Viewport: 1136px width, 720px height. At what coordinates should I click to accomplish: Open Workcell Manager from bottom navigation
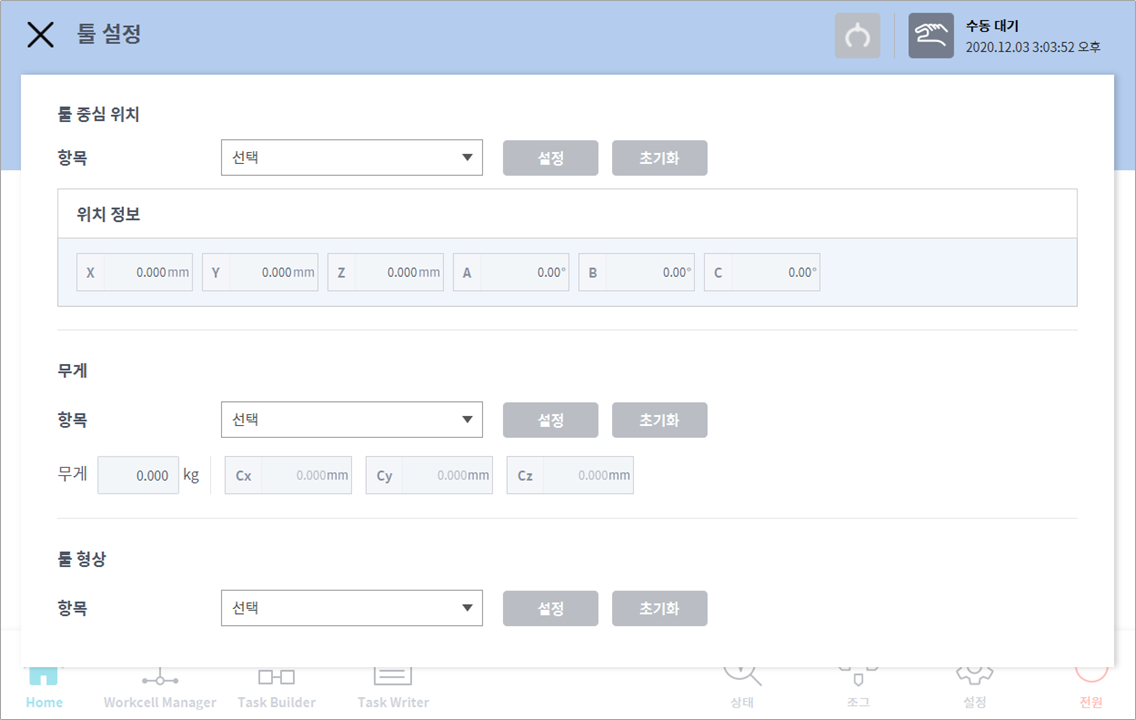(x=160, y=690)
